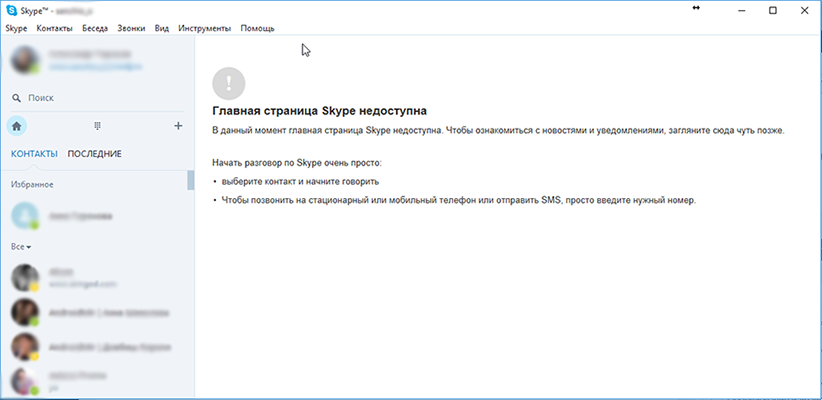822x400 pixels.
Task: Maximize the Skype window
Action: pos(773,10)
